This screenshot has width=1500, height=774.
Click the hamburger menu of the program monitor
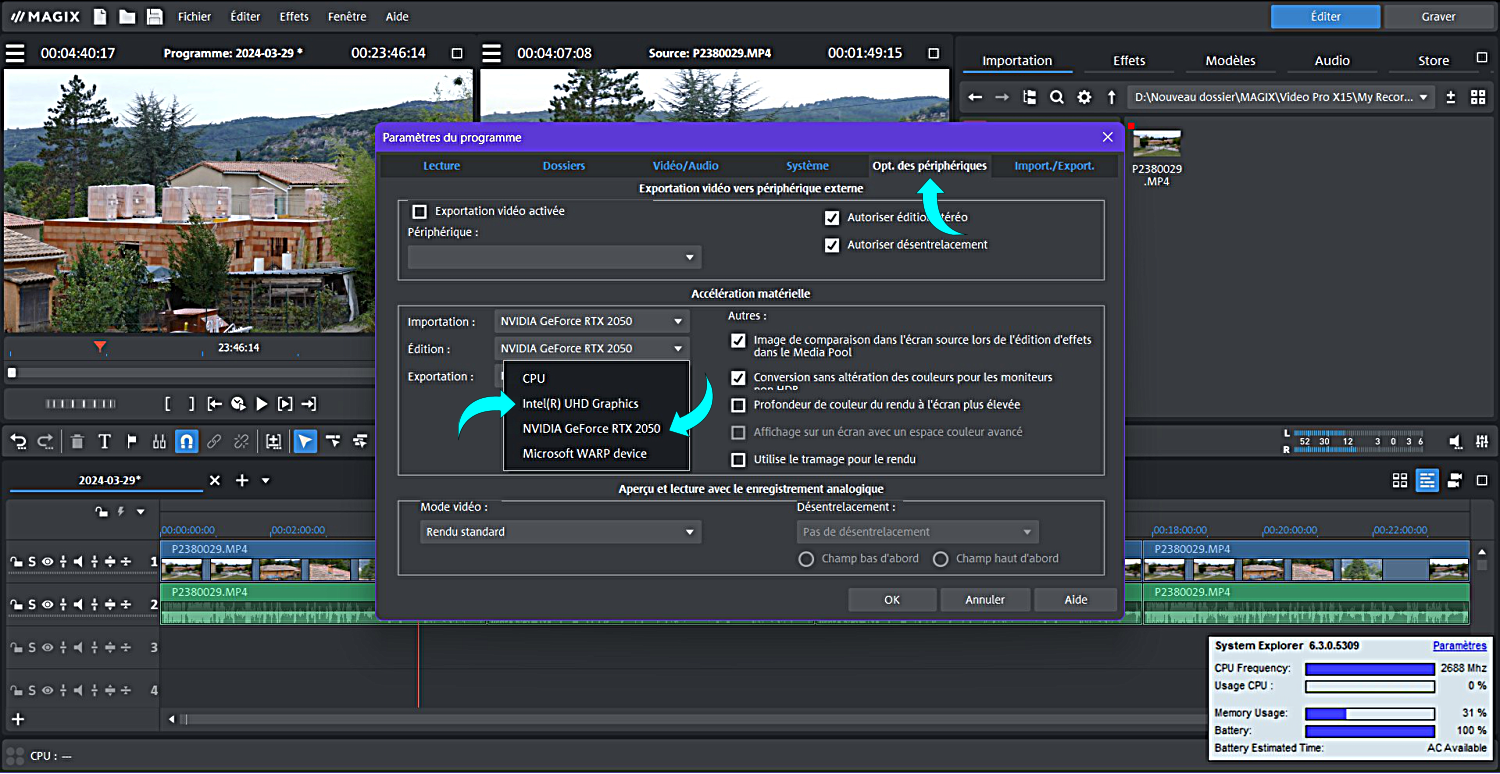point(14,53)
